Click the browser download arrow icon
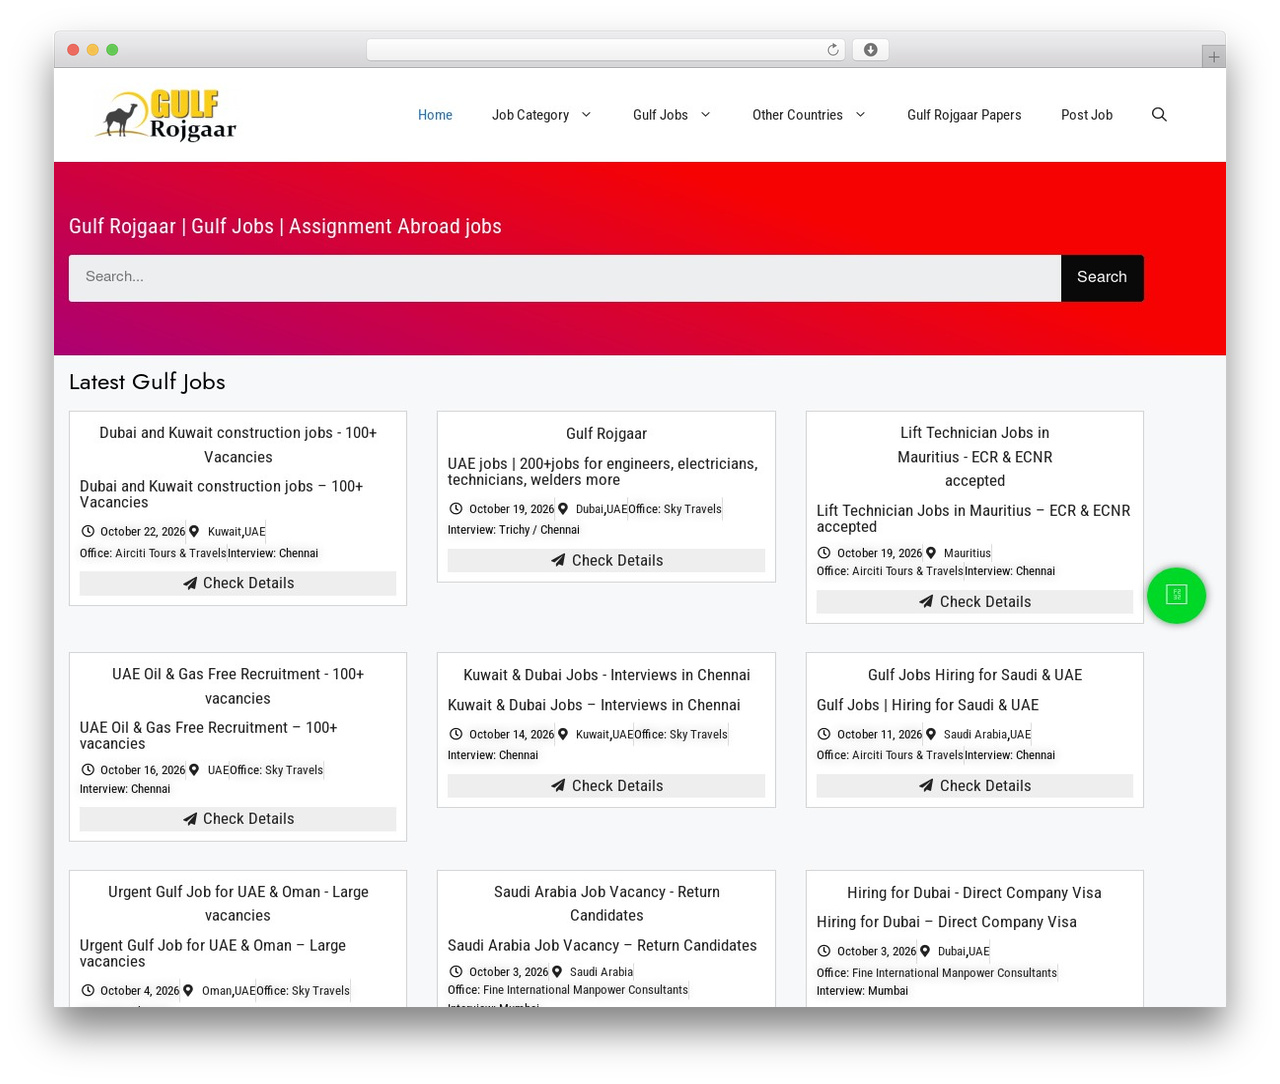Viewport: 1280px width, 1084px height. click(870, 50)
